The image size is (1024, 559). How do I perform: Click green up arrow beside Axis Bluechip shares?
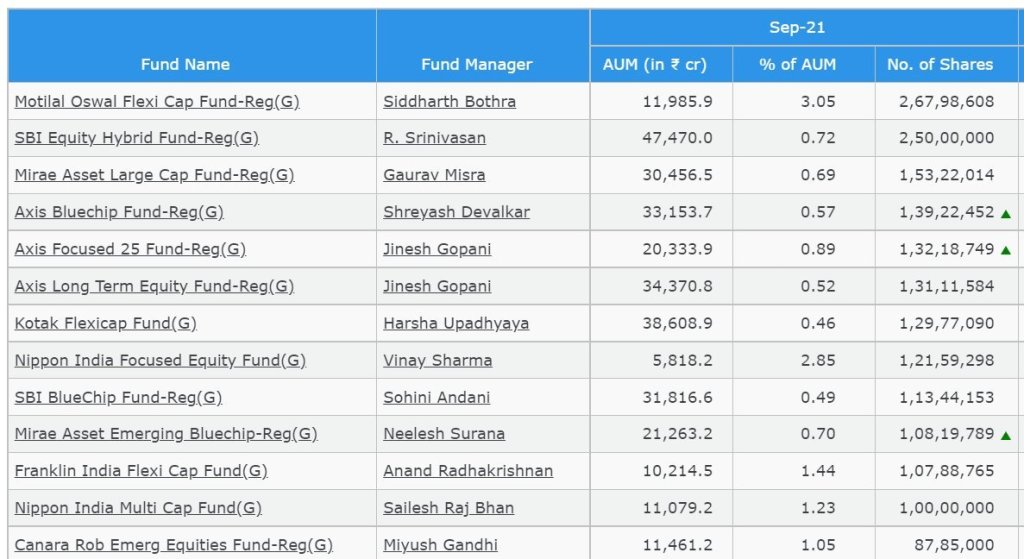1005,213
